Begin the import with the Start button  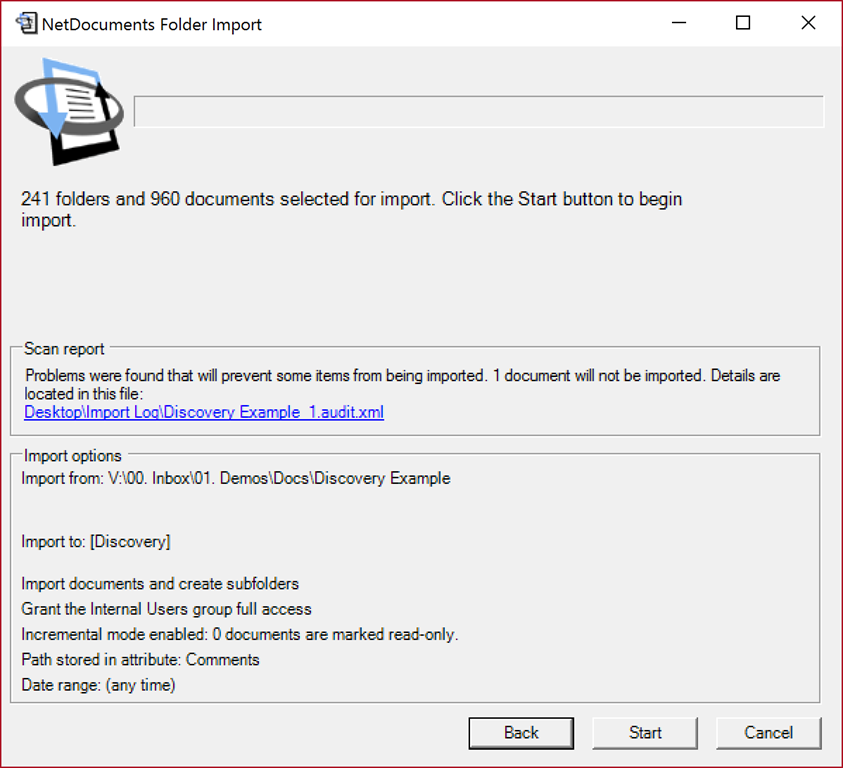[x=645, y=733]
